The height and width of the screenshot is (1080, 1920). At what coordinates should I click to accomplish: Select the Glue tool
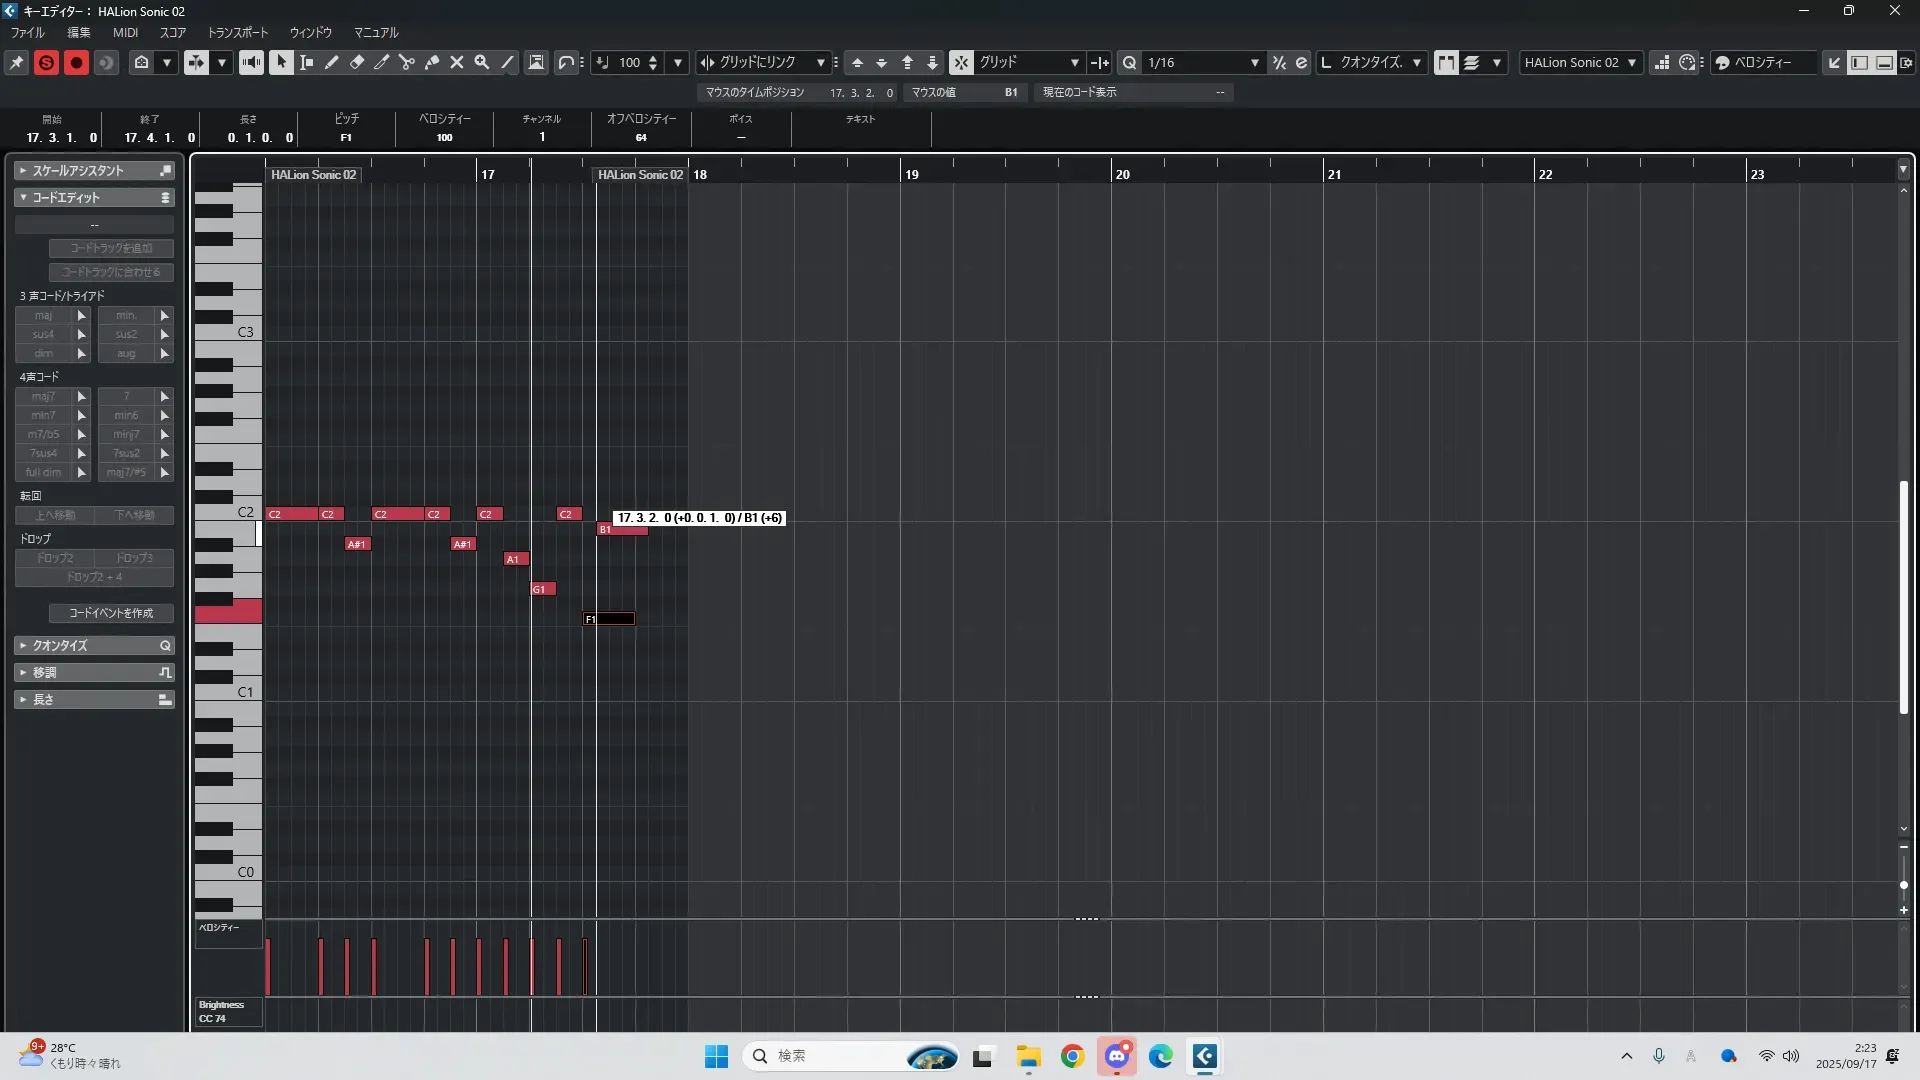pyautogui.click(x=432, y=62)
